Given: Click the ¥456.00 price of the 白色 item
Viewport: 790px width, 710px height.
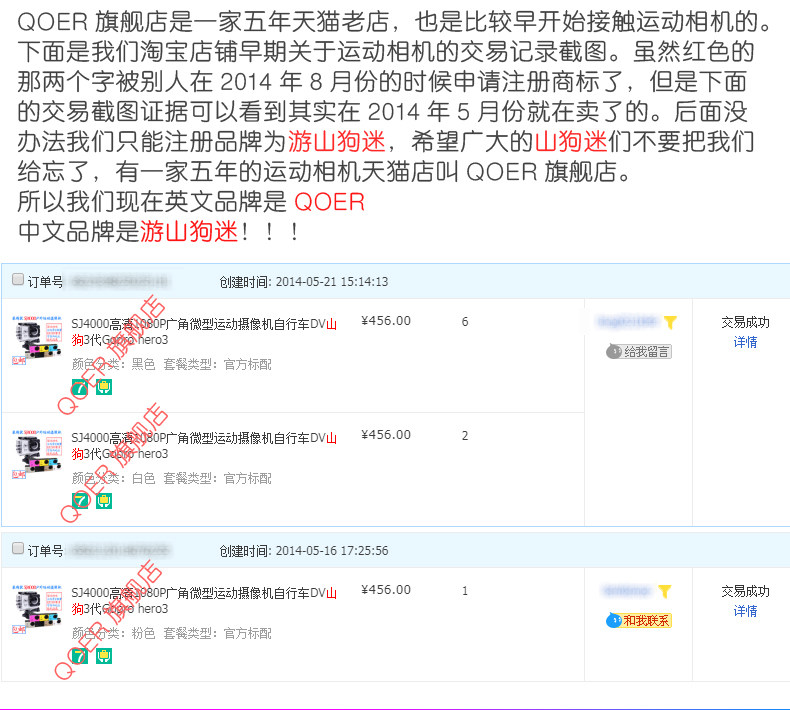Looking at the screenshot, I should 386,435.
